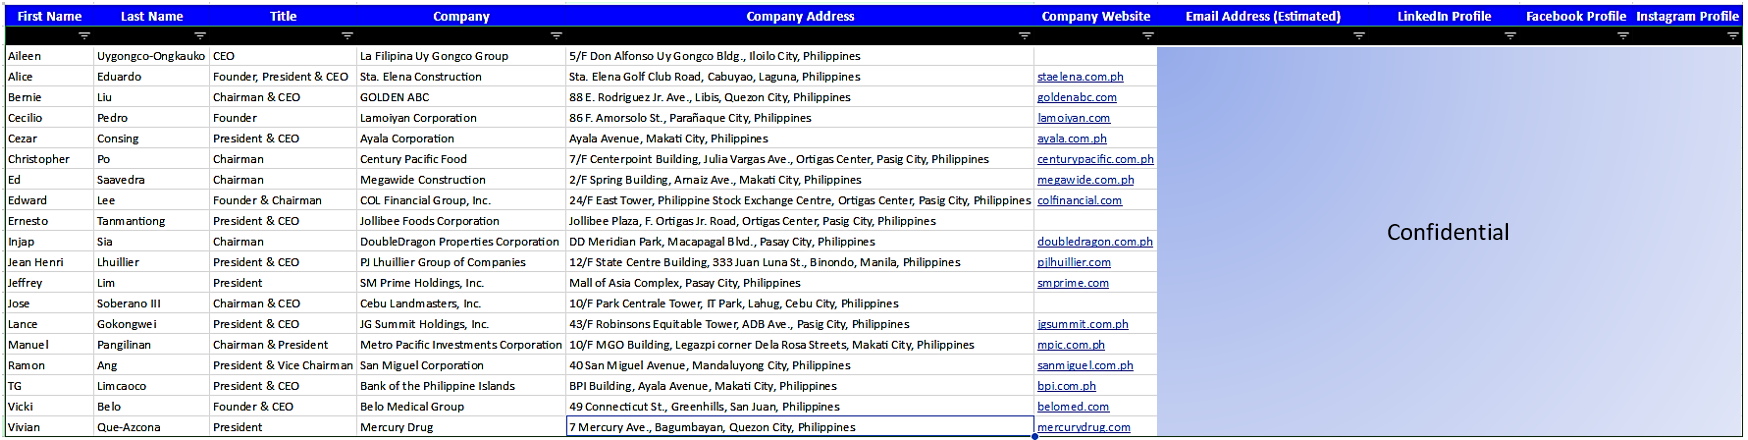Viewport: 1748px width, 440px height.
Task: Select the President & Vice Chairman title cell
Action: coord(284,366)
